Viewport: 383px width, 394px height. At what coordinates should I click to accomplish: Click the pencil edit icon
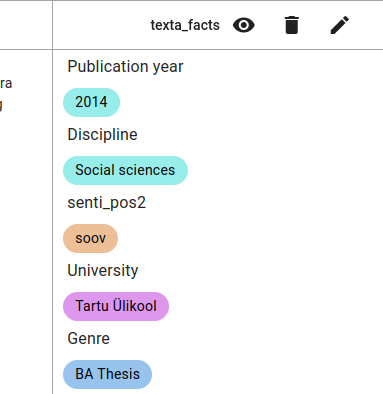[340, 25]
